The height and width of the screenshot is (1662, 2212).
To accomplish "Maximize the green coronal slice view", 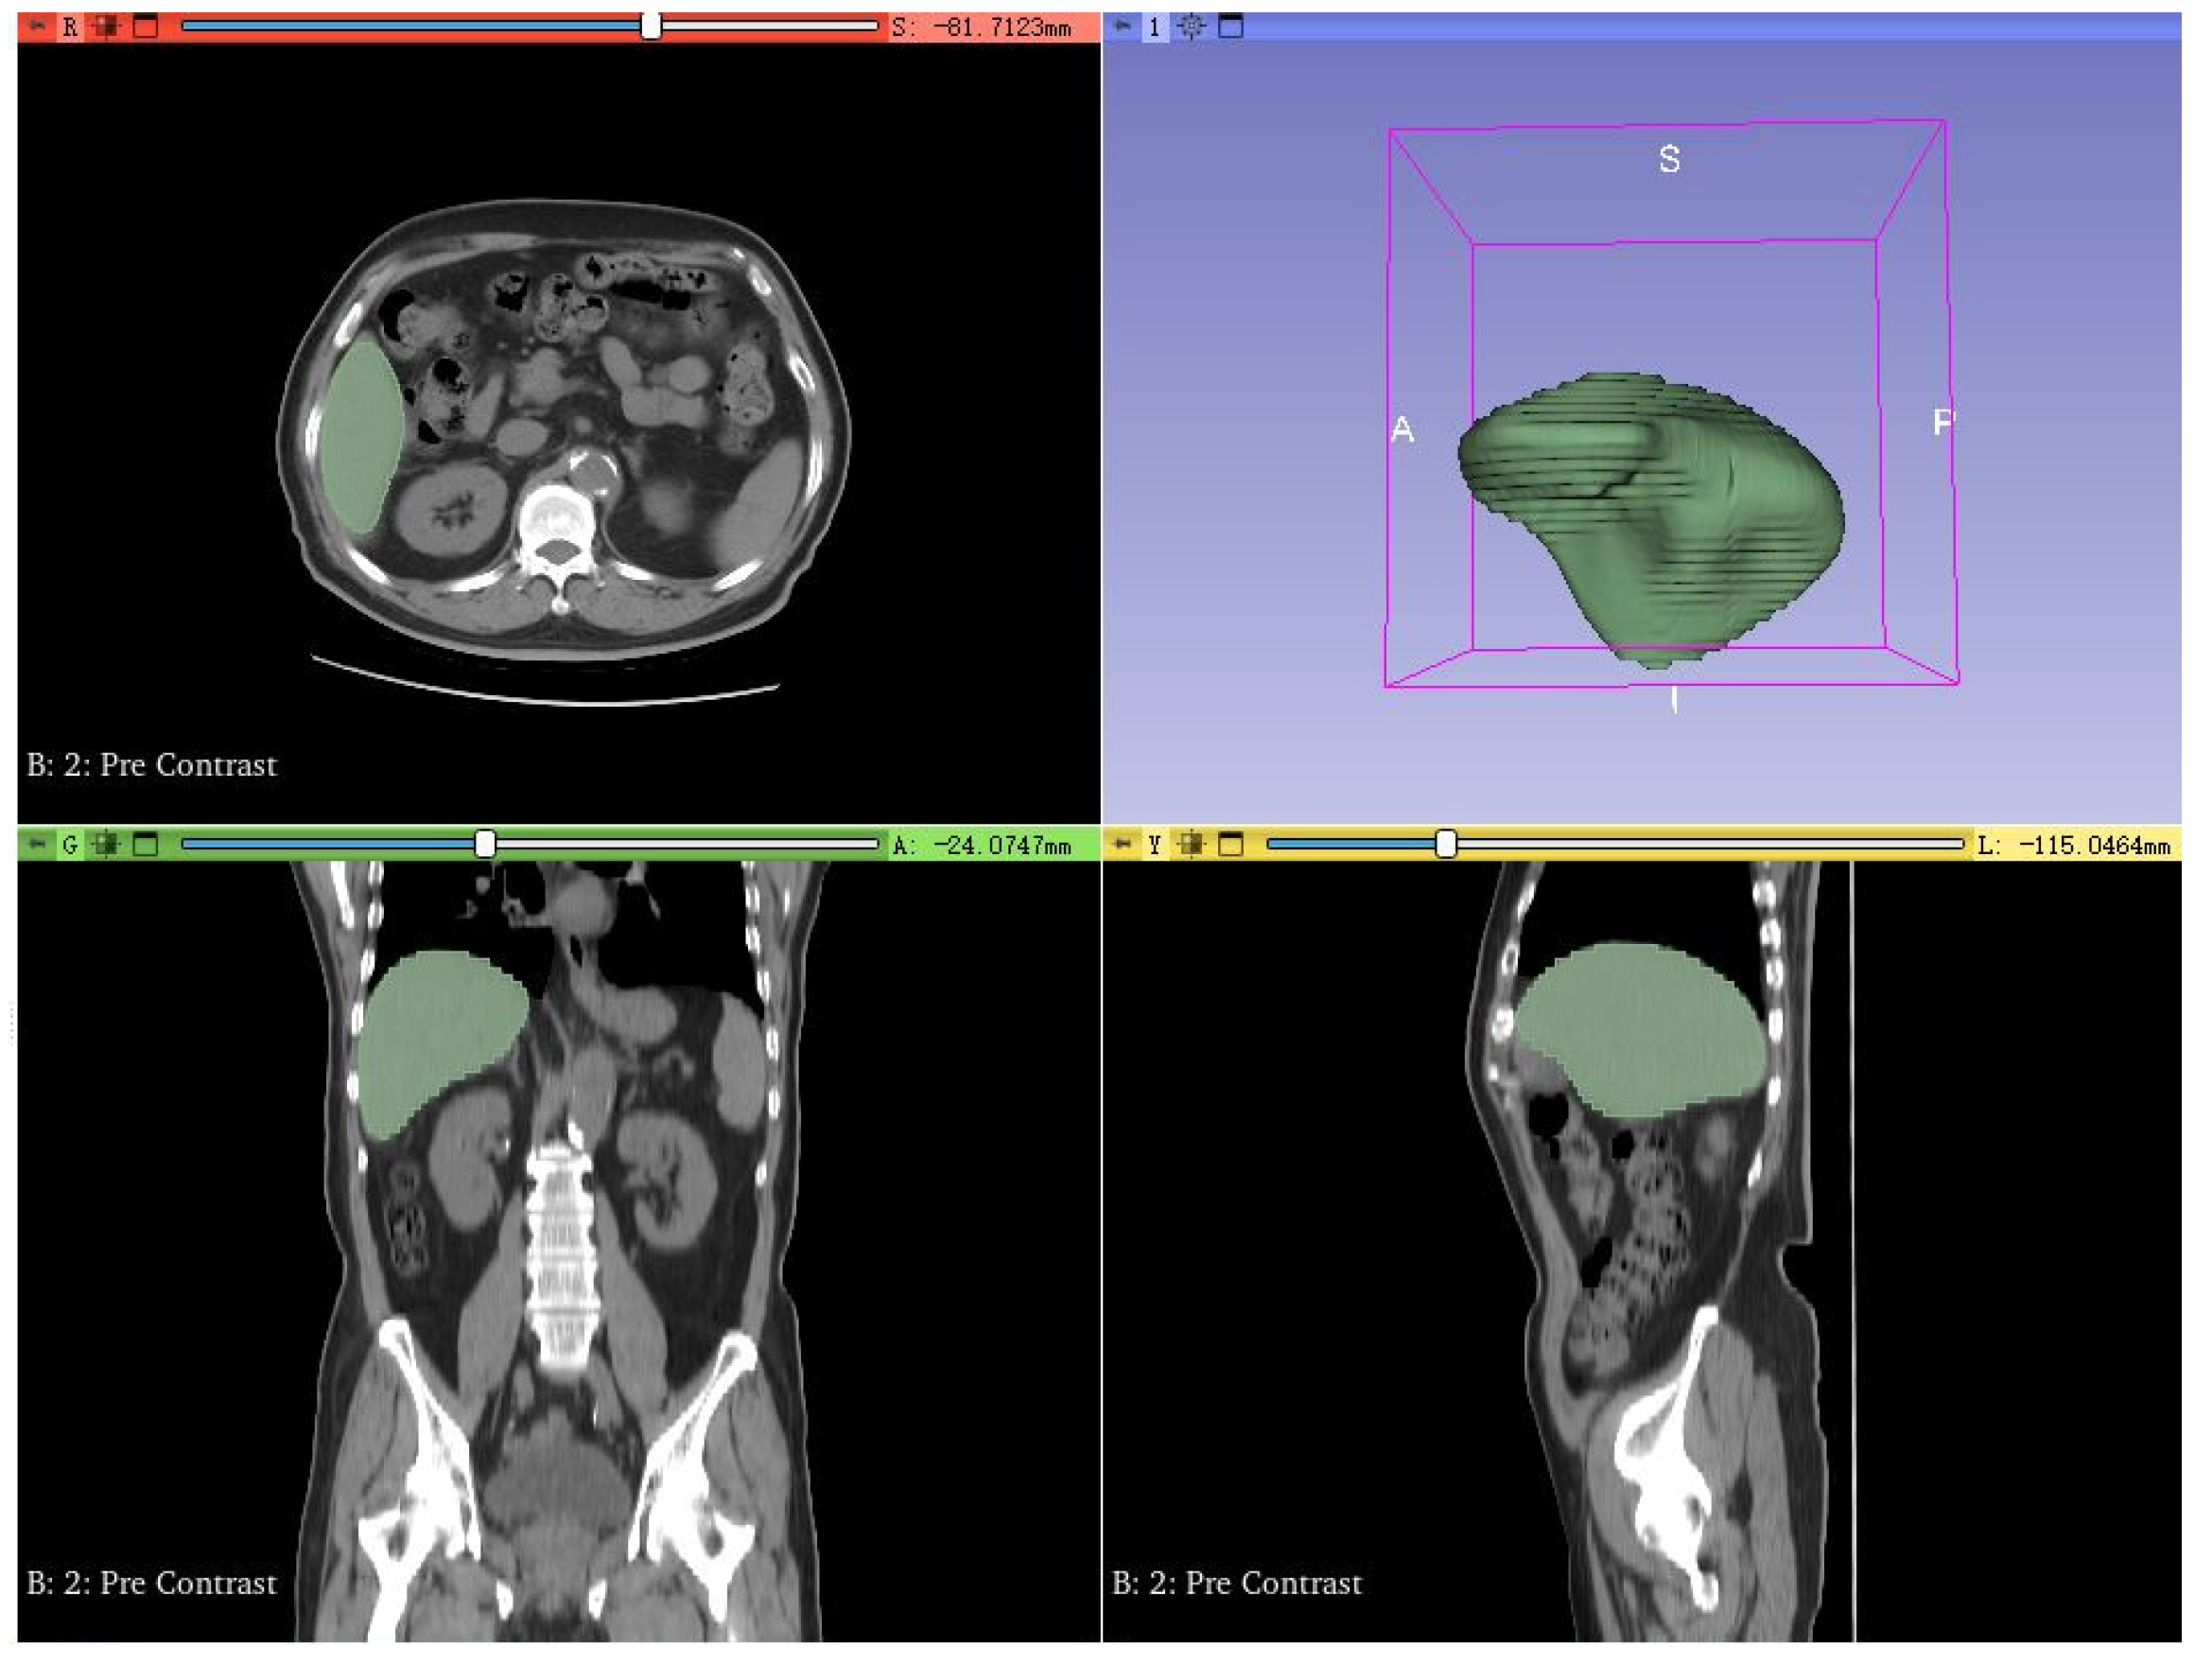I will click(x=146, y=845).
